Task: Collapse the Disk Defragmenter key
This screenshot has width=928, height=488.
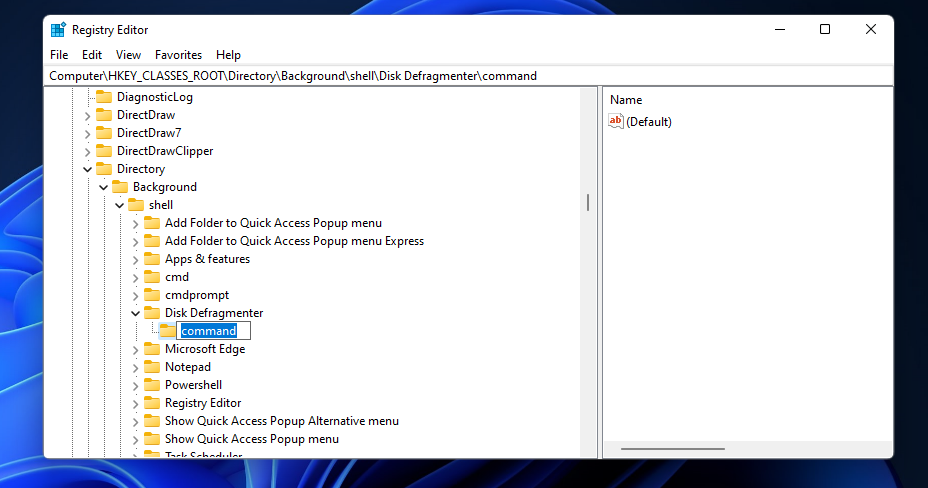Action: 136,314
